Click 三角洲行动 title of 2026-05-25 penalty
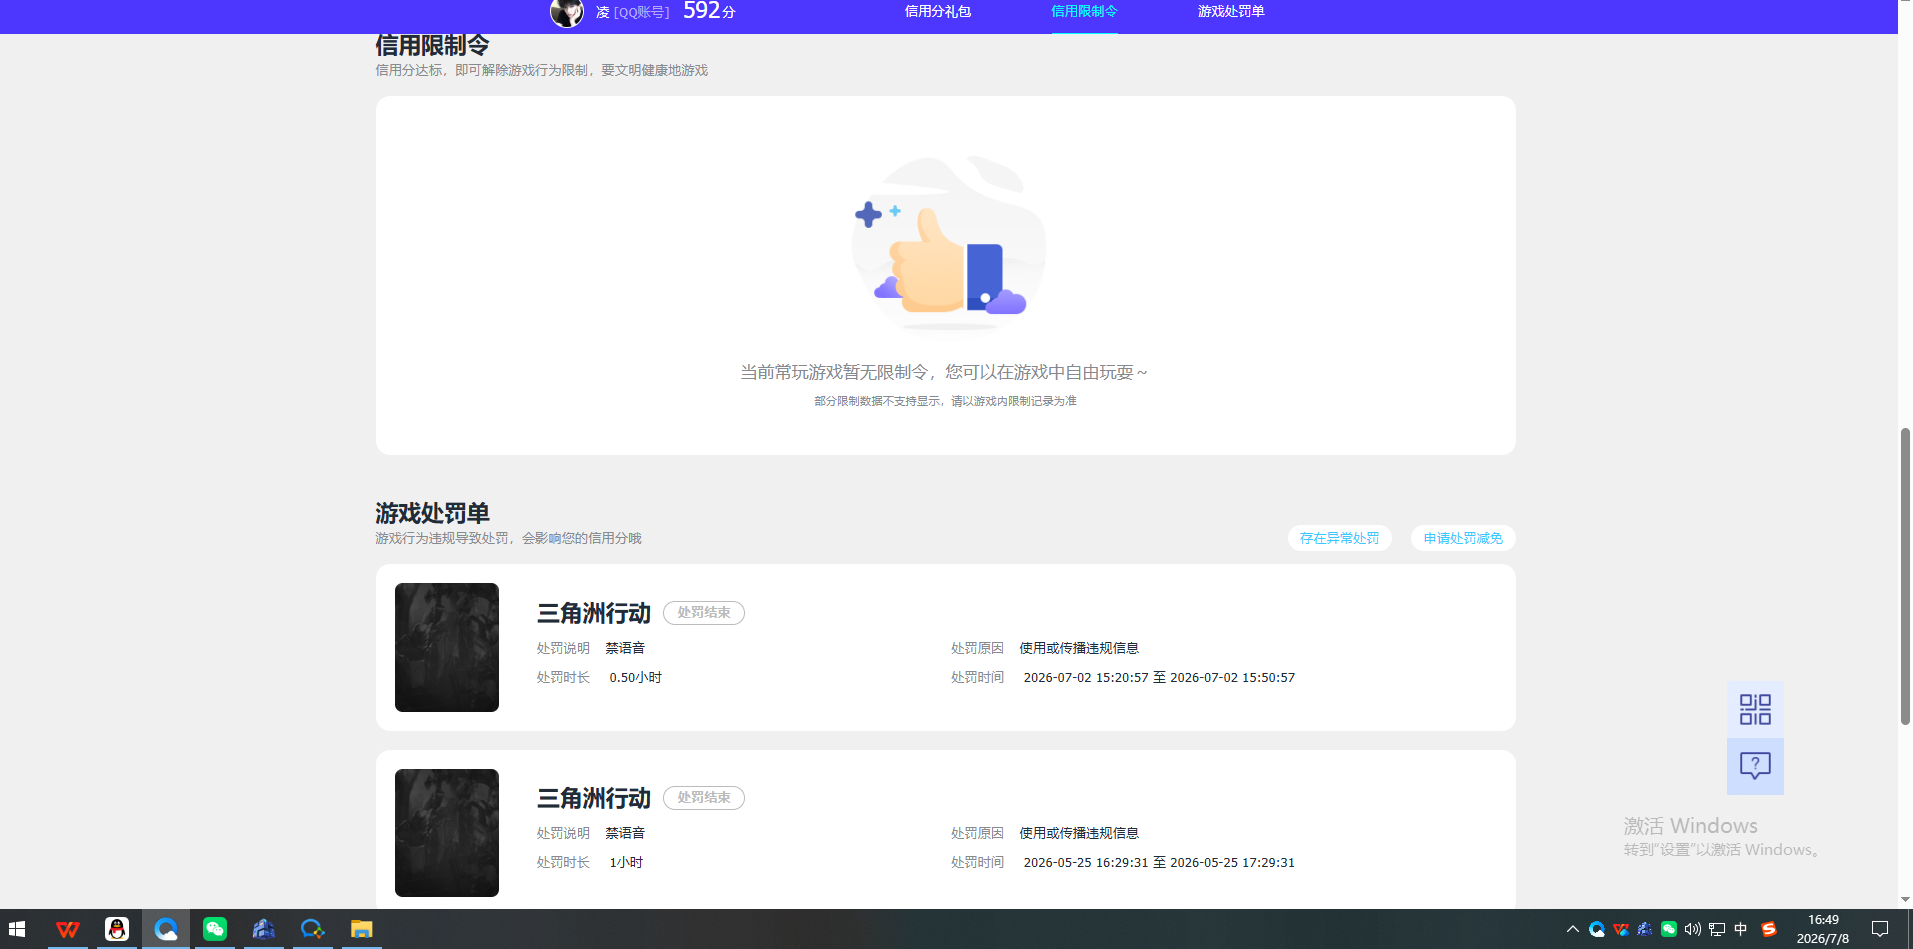1913x949 pixels. (x=594, y=798)
